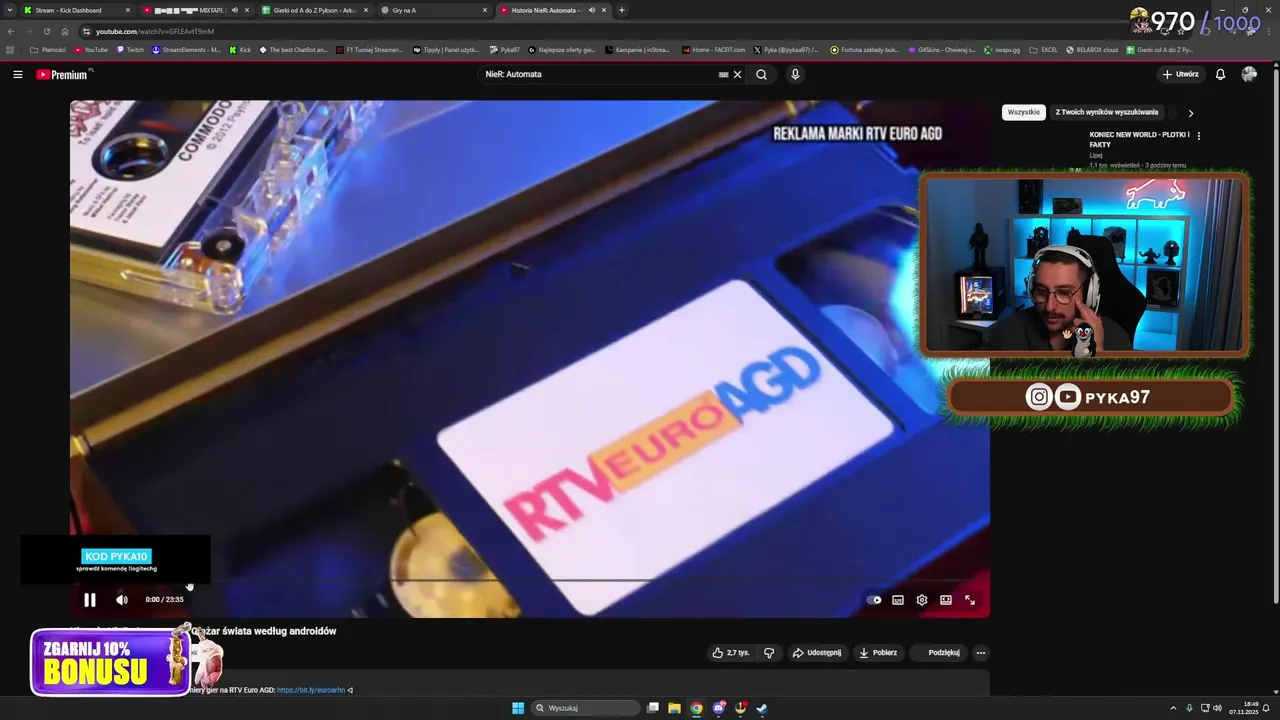Open player settings gear

tap(922, 600)
